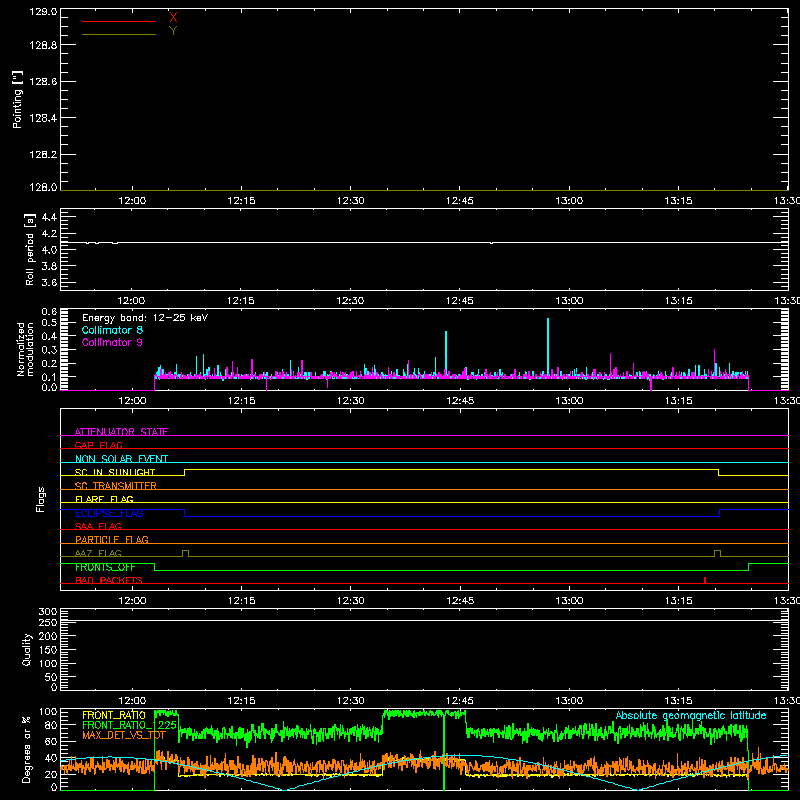Click the 'Degrees or %' axis title

(x=27, y=749)
